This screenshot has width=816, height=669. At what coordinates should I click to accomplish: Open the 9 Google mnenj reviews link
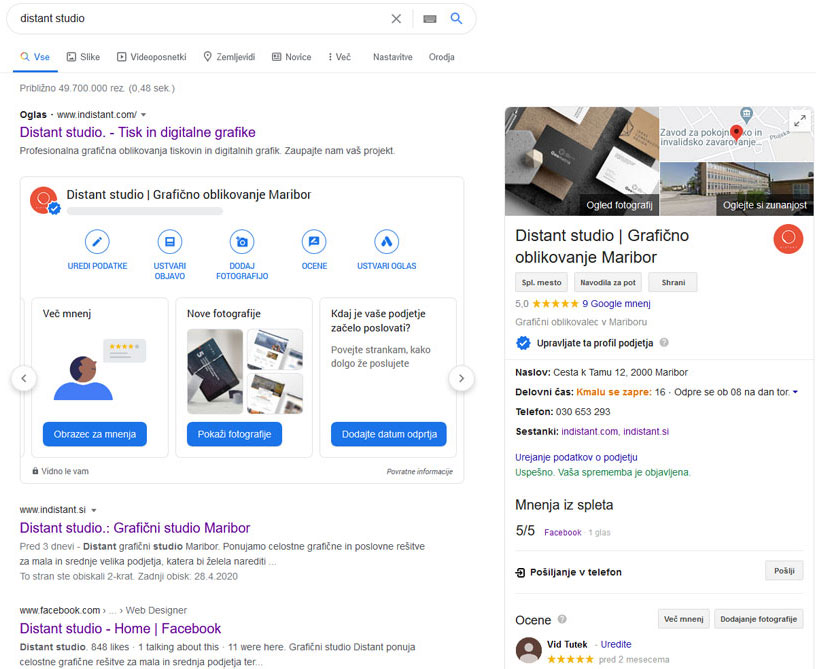616,304
